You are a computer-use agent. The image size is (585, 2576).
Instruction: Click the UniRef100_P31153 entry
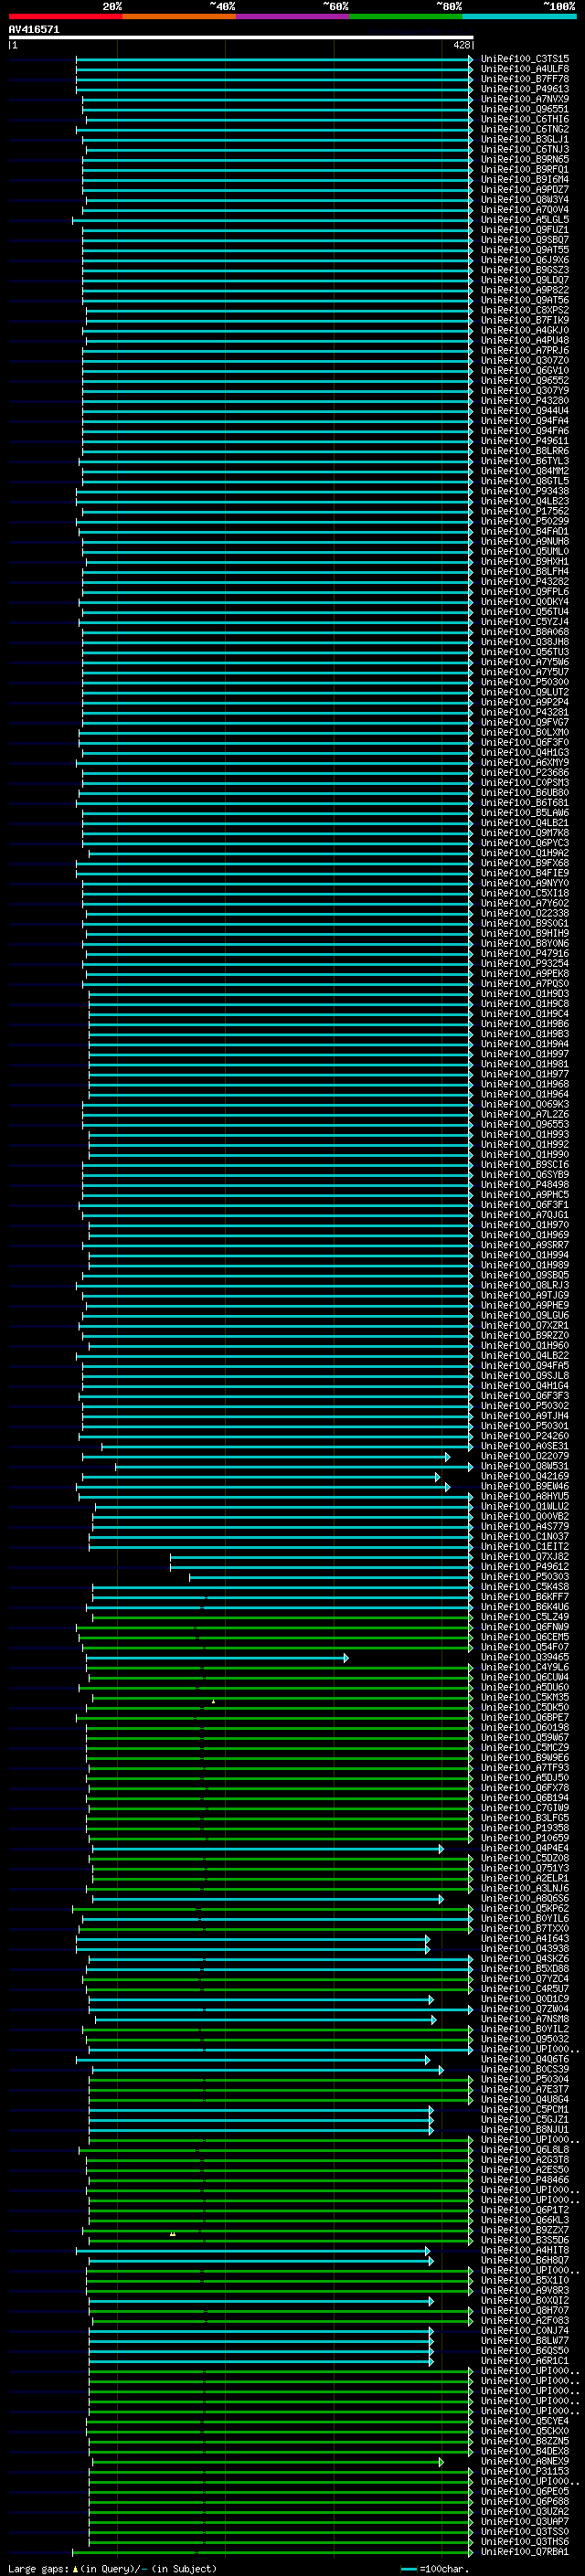pos(525,2471)
